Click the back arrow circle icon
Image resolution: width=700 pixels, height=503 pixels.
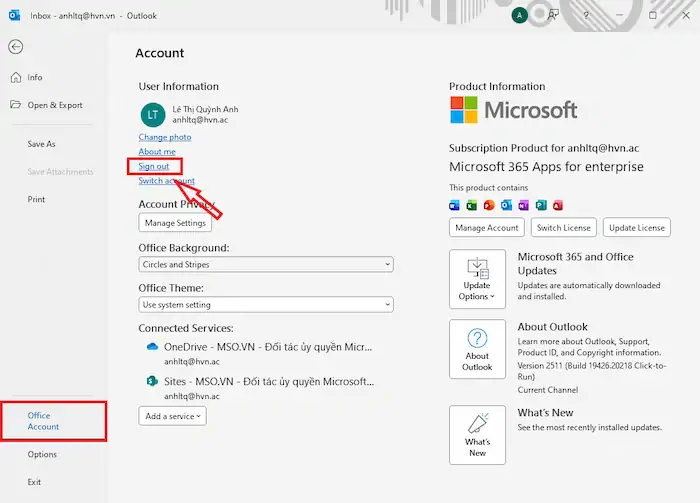[x=16, y=47]
